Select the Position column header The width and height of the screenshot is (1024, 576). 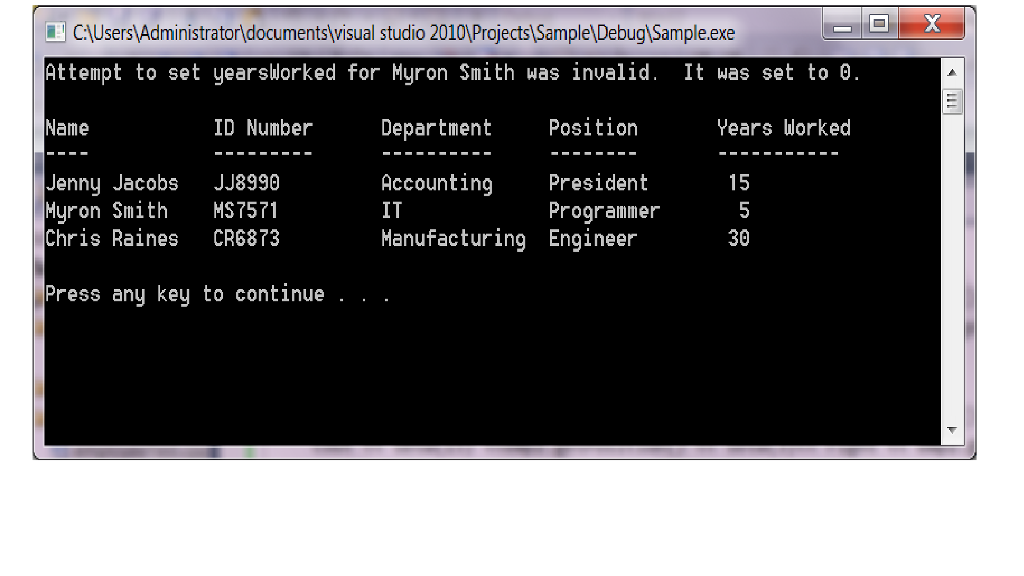(x=592, y=128)
